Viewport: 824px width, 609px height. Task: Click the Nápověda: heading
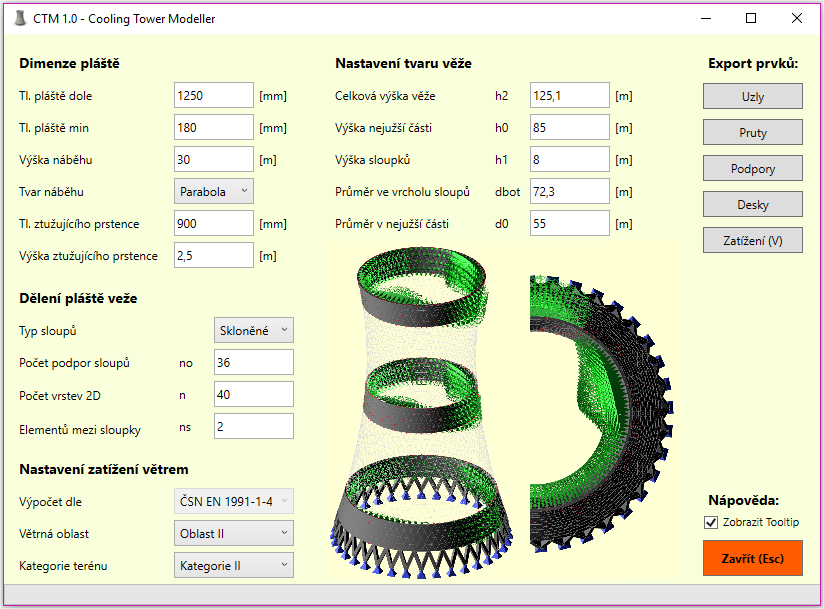[743, 500]
